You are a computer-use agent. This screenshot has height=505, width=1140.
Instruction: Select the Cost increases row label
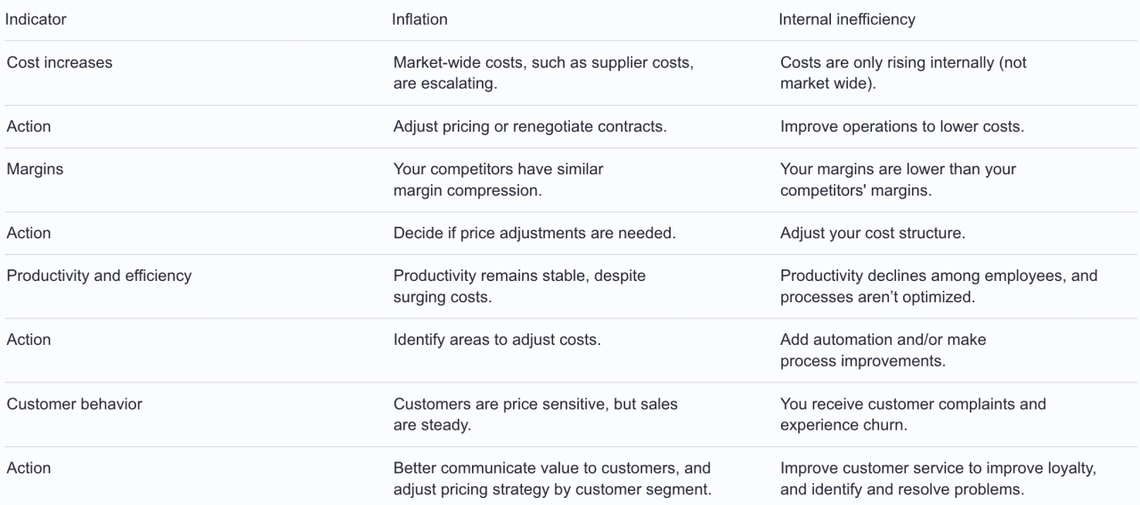point(60,62)
